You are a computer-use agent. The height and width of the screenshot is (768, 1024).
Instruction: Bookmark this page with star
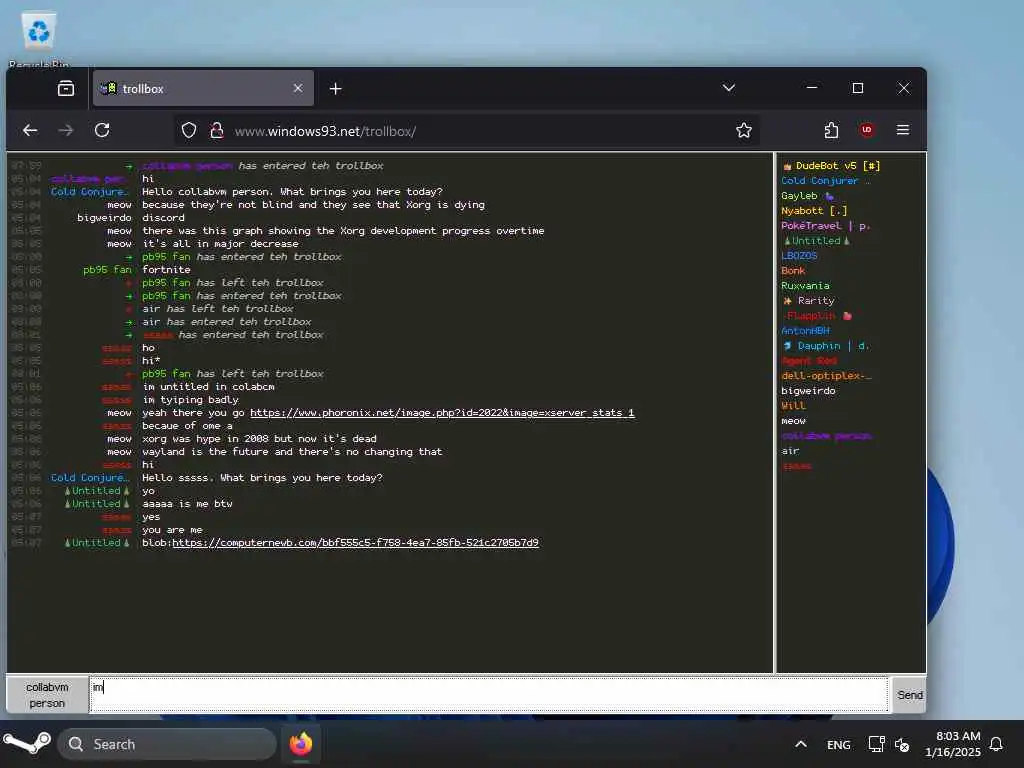pos(744,131)
